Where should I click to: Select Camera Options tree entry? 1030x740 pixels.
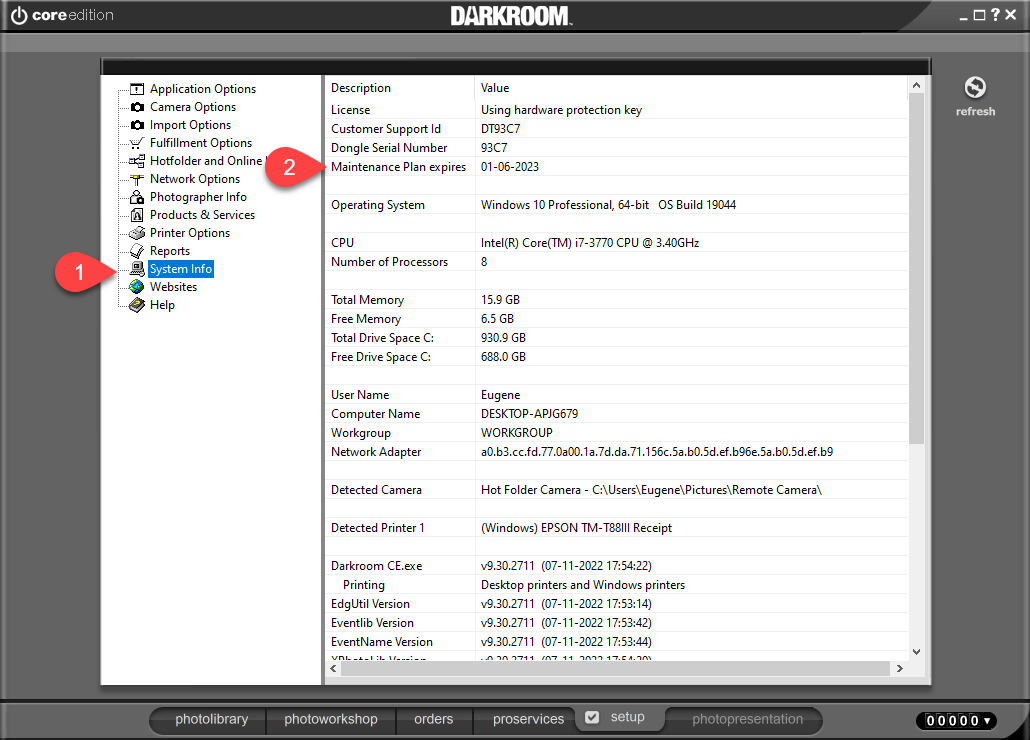pos(192,107)
